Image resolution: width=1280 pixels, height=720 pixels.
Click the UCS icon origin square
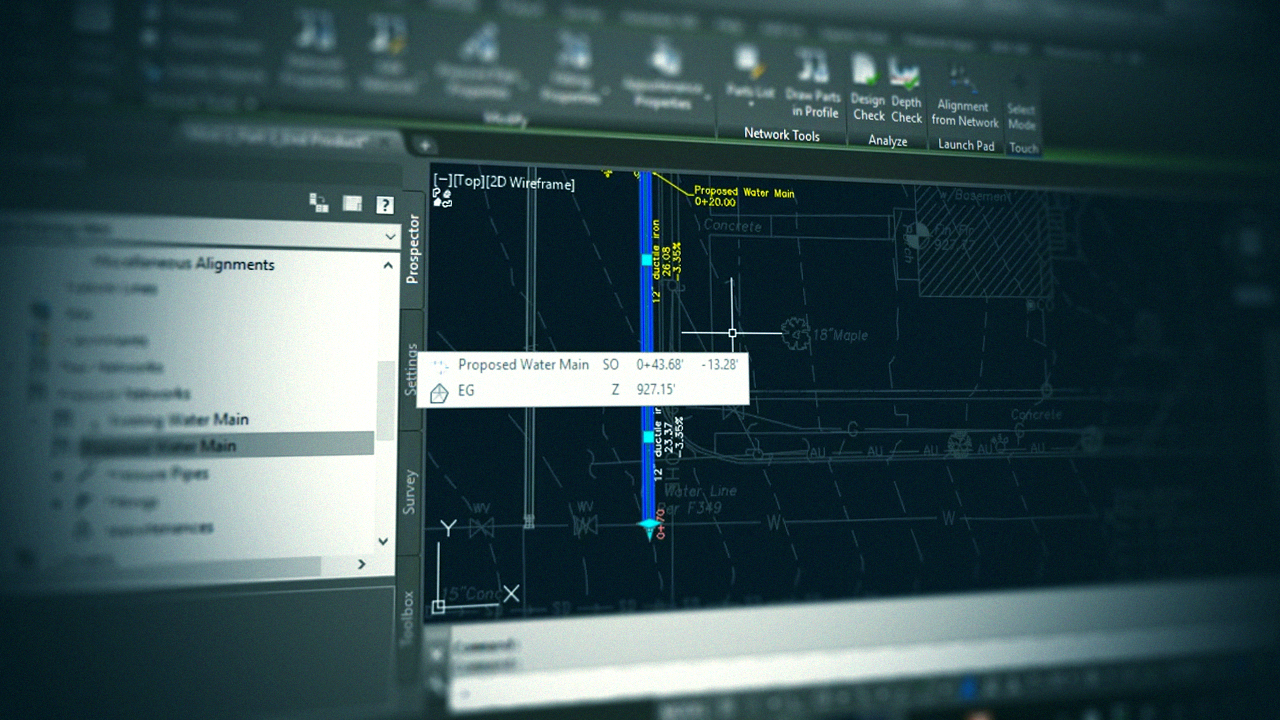pos(438,606)
